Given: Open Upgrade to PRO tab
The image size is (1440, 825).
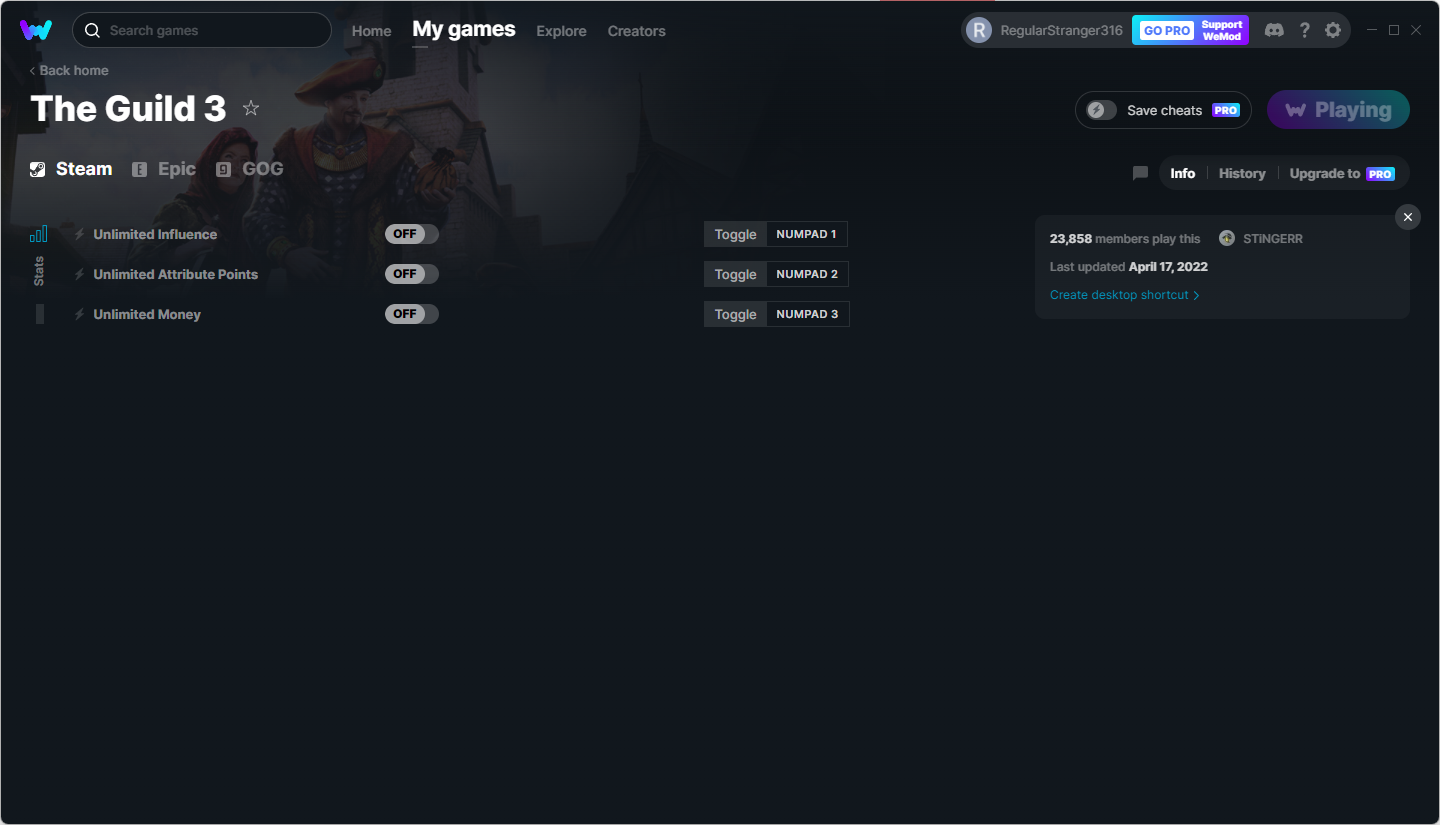Looking at the screenshot, I should [1342, 173].
